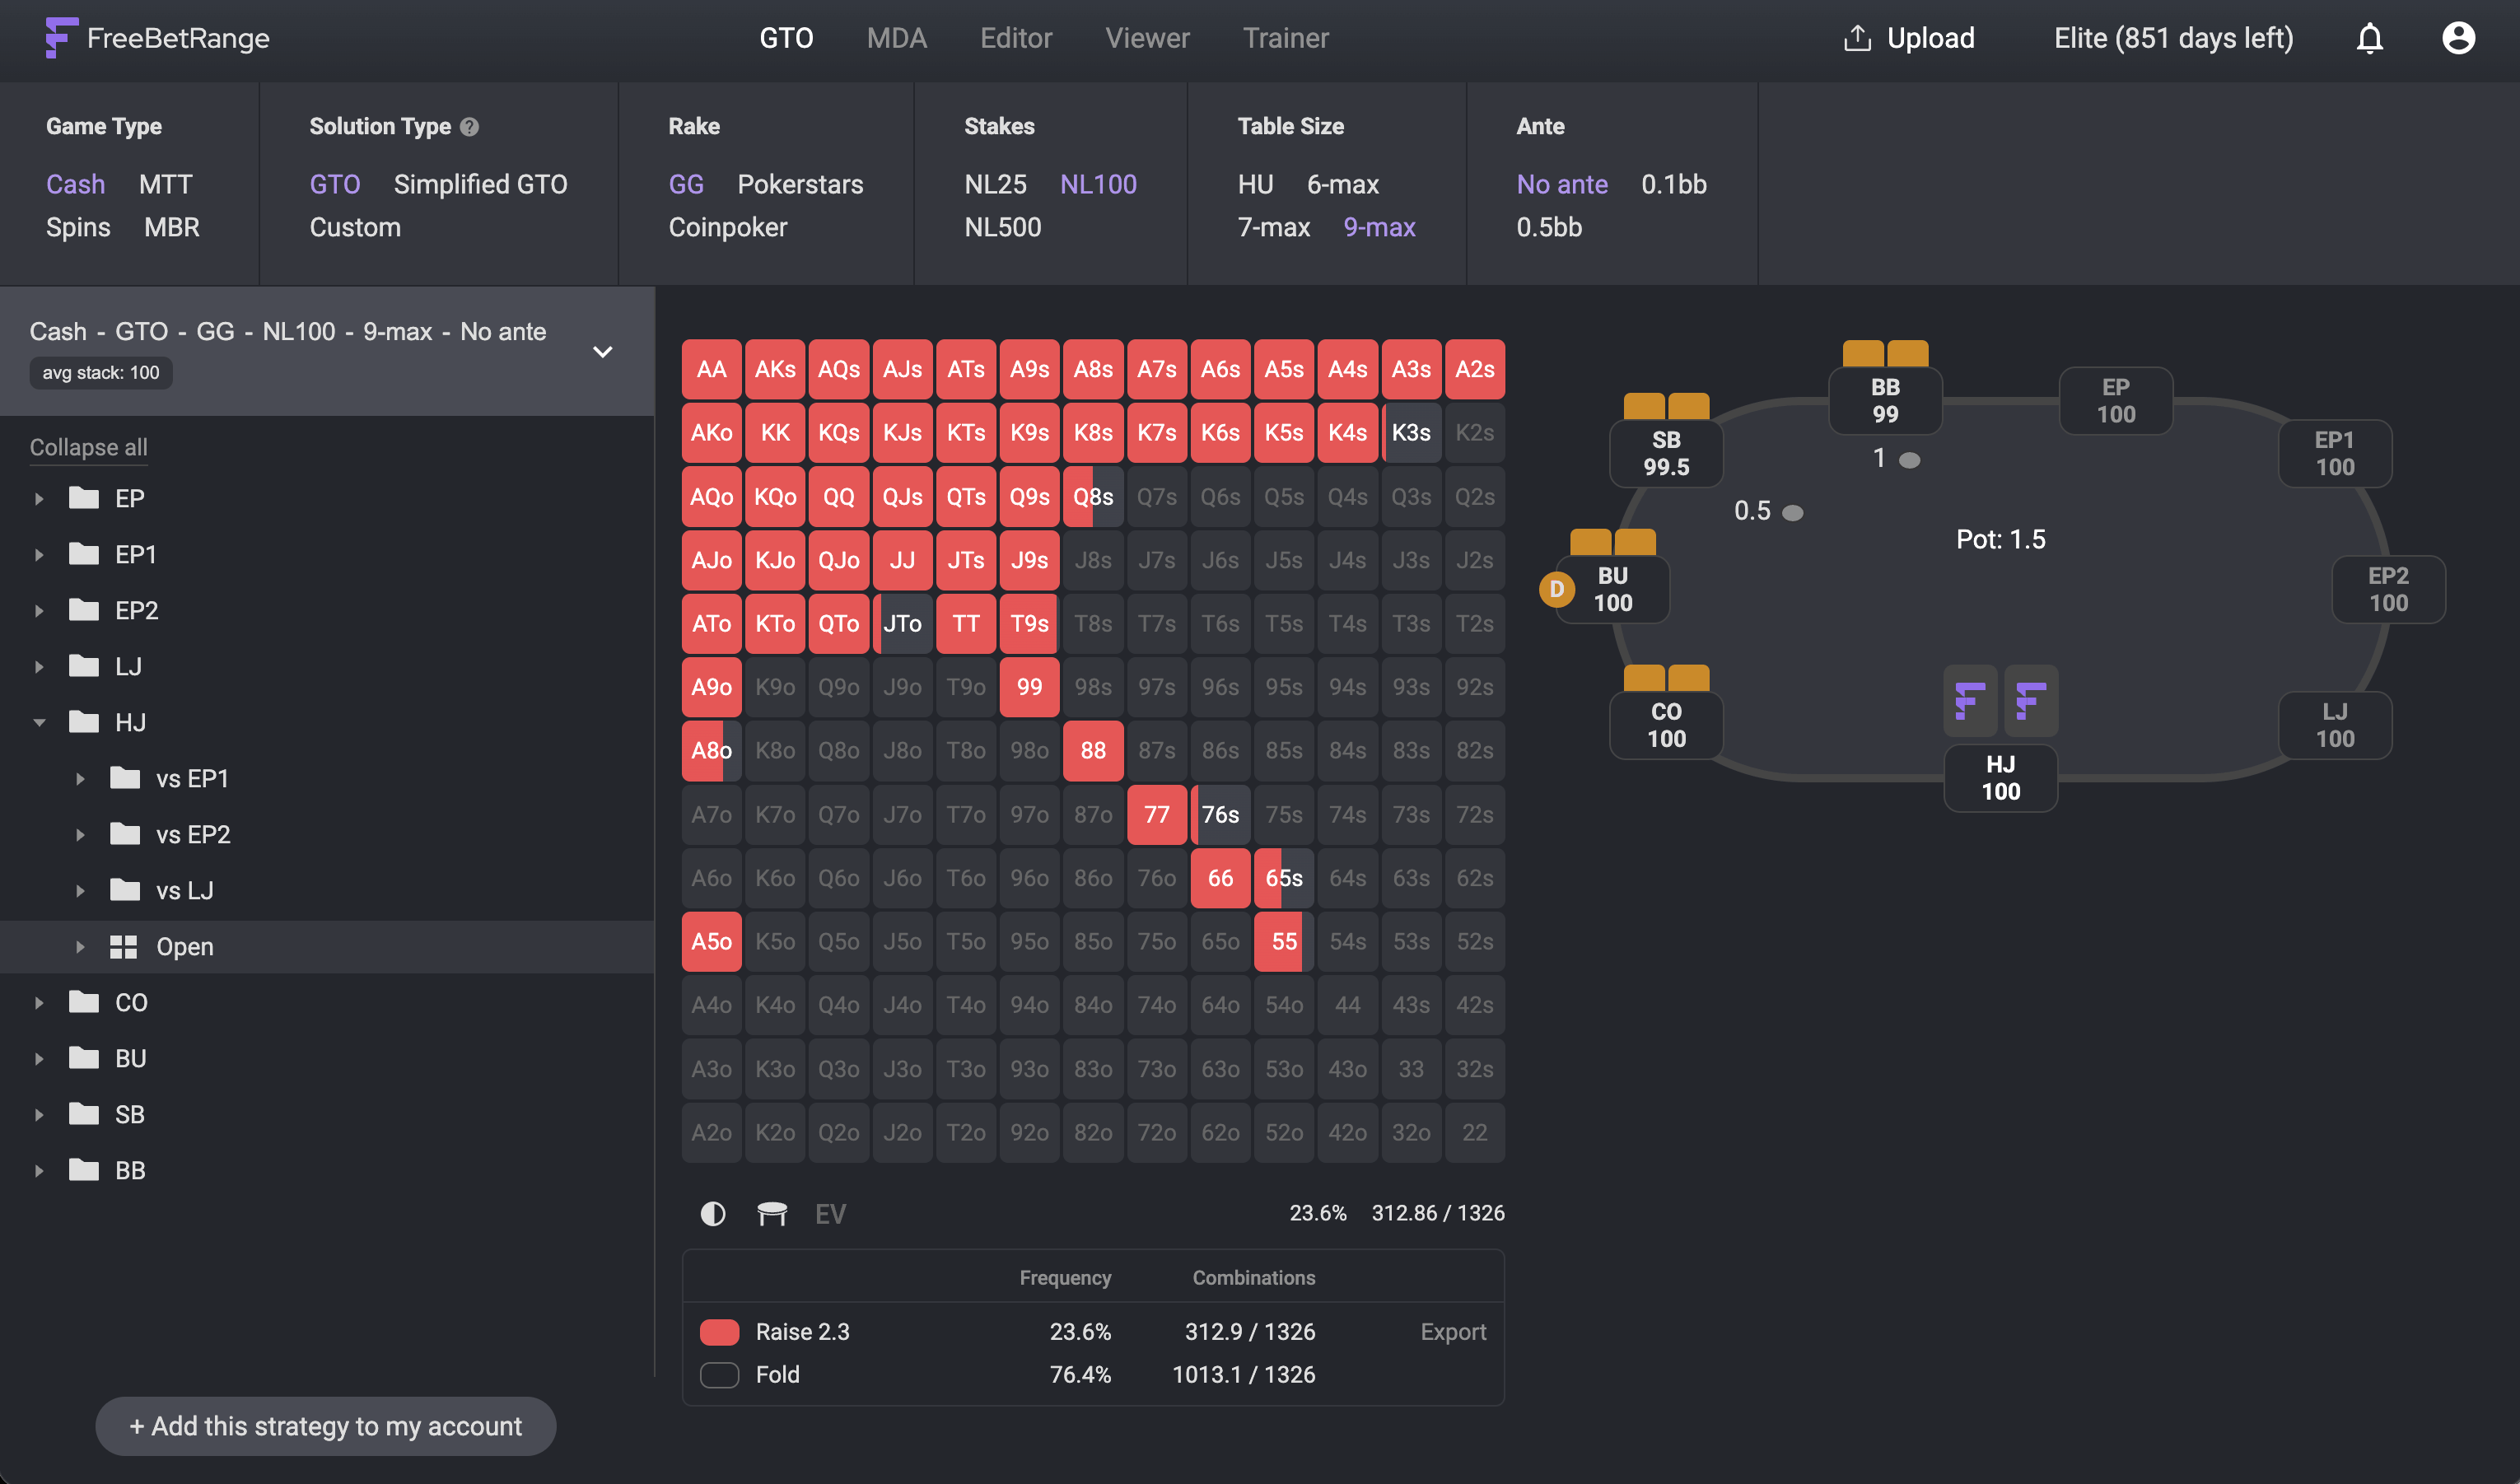This screenshot has width=2520, height=1484.
Task: Go to the Viewer tab
Action: (1147, 38)
